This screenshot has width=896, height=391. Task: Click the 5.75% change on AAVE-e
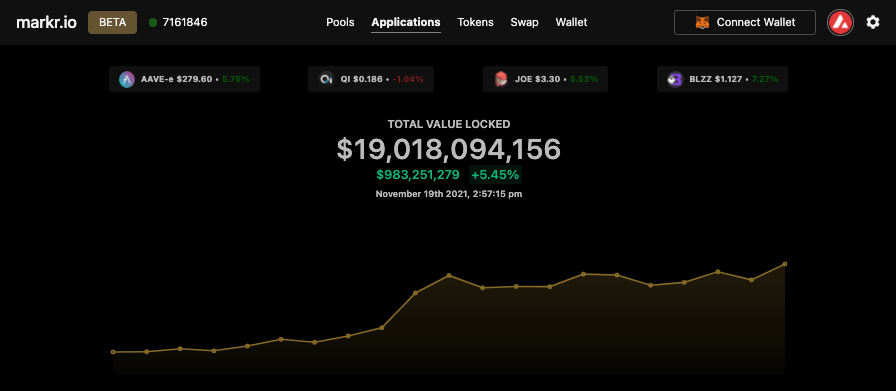[x=236, y=79]
